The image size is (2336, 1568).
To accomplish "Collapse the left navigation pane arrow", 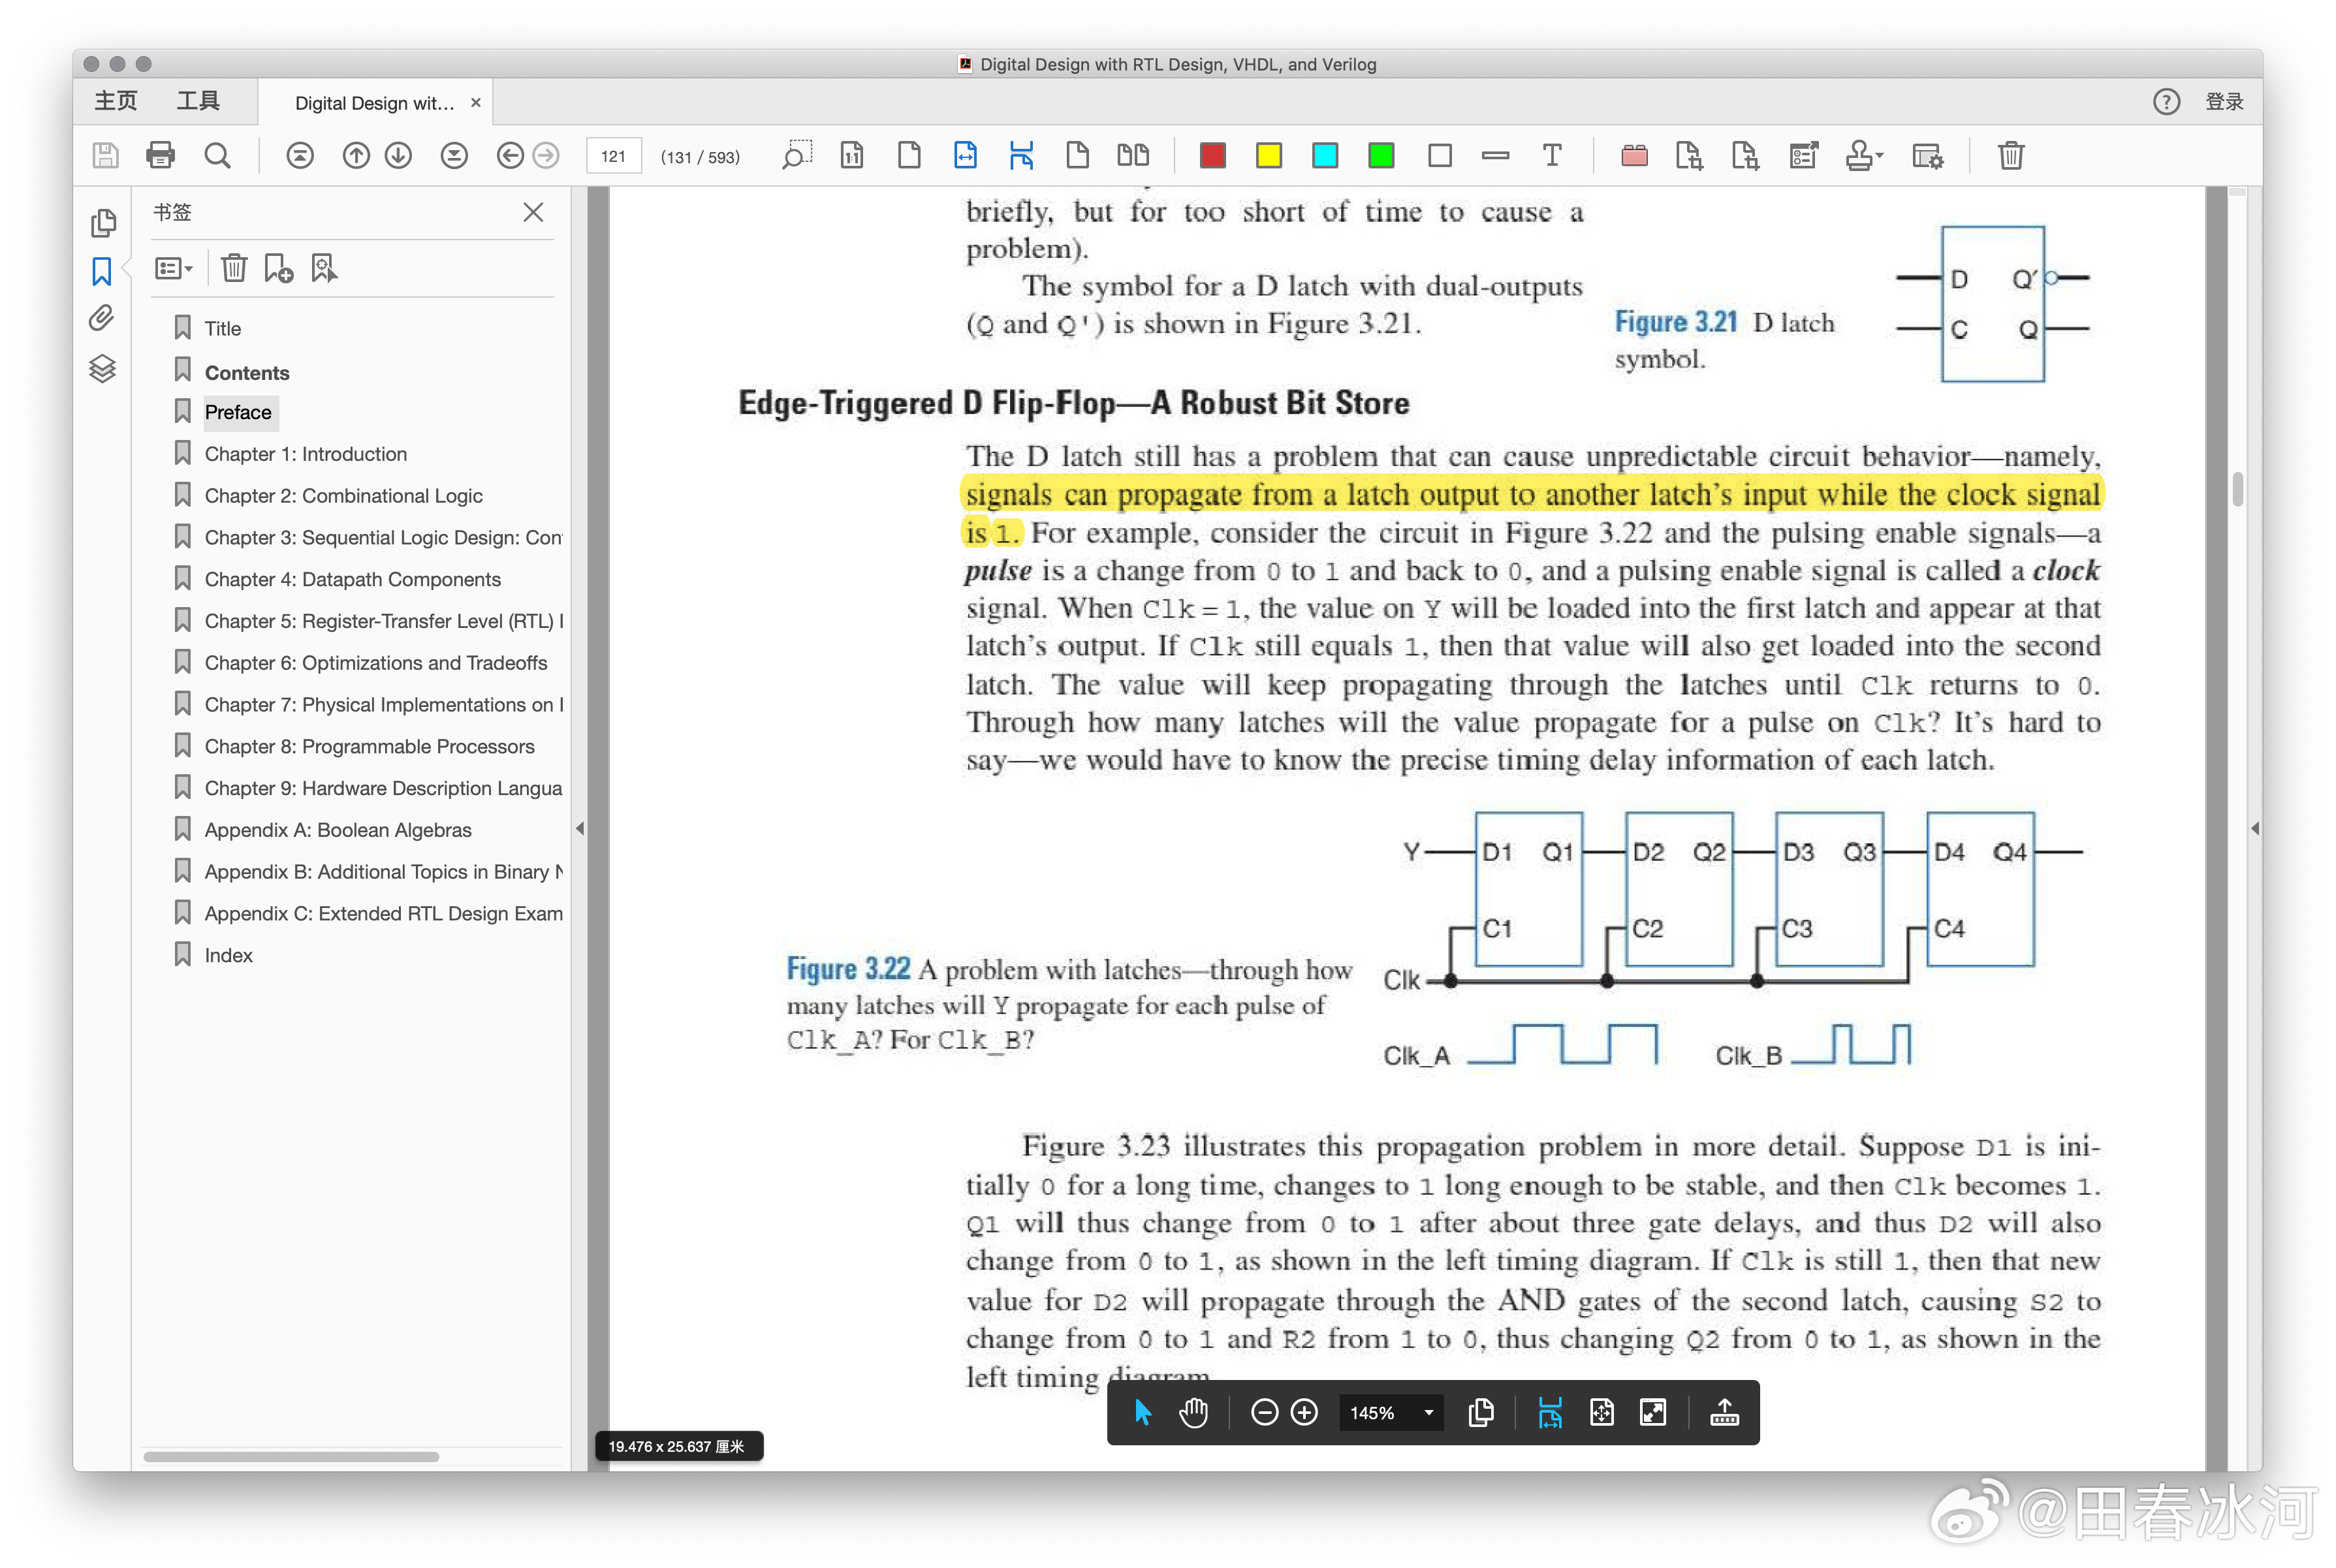I will pyautogui.click(x=580, y=828).
